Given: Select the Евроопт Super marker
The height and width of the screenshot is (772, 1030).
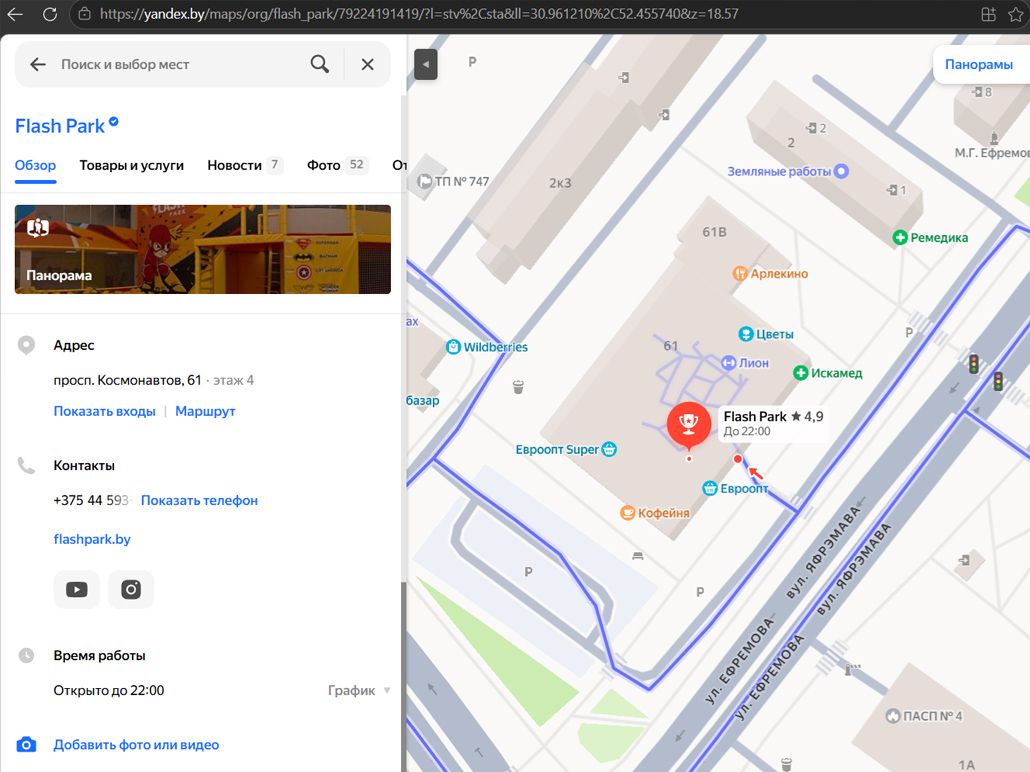Looking at the screenshot, I should click(x=566, y=449).
